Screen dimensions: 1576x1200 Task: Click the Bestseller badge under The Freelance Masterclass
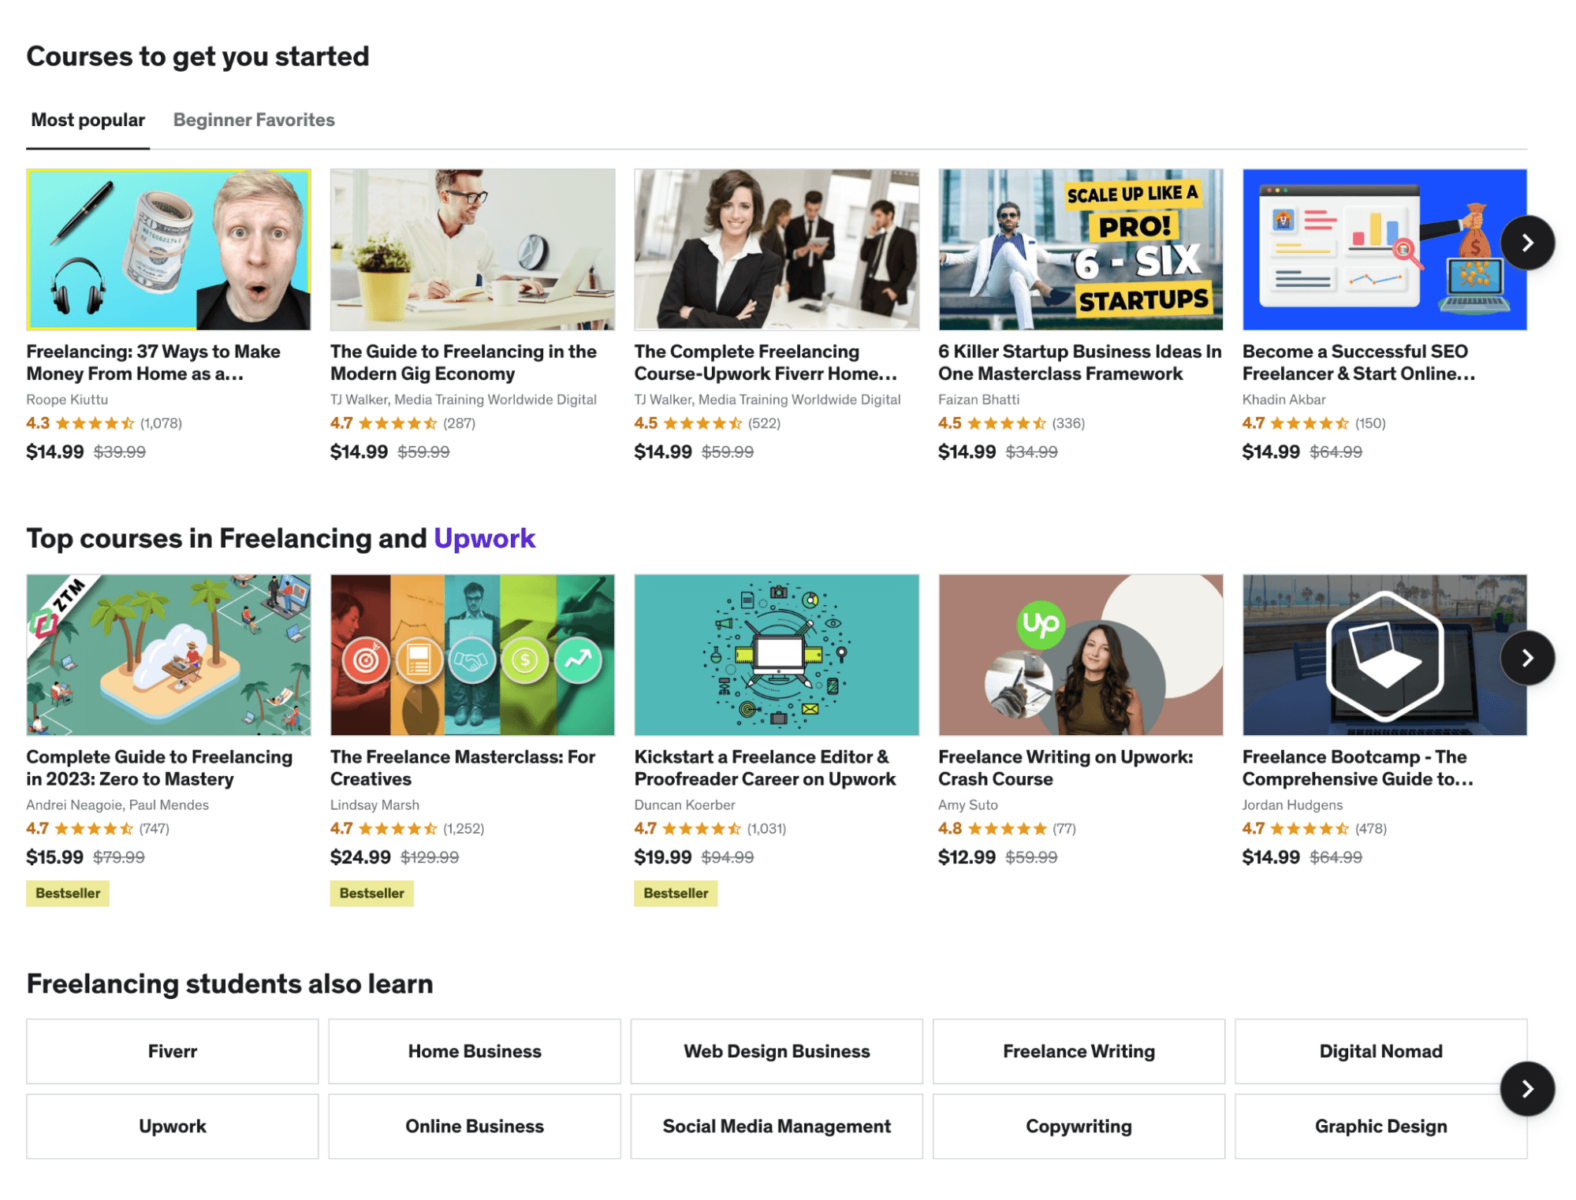(371, 893)
